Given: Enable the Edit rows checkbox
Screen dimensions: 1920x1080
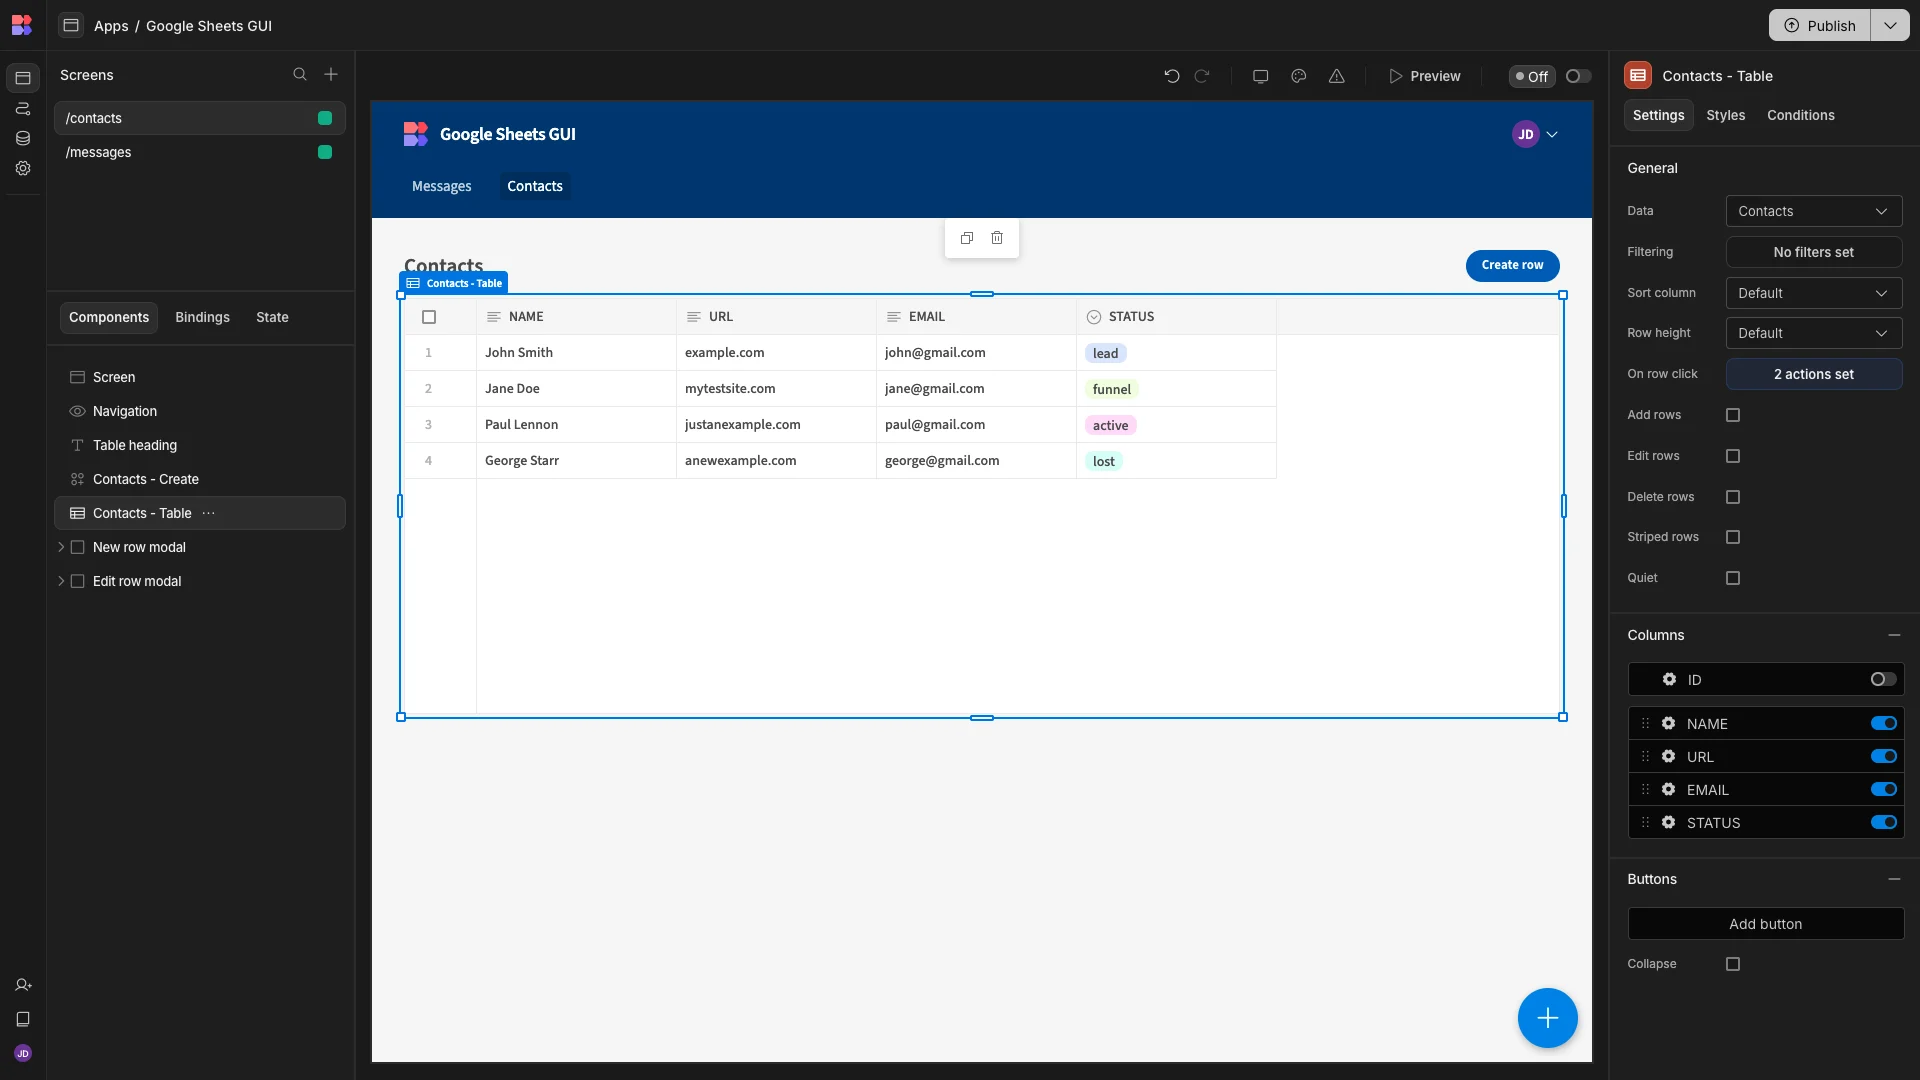Looking at the screenshot, I should click(1733, 456).
